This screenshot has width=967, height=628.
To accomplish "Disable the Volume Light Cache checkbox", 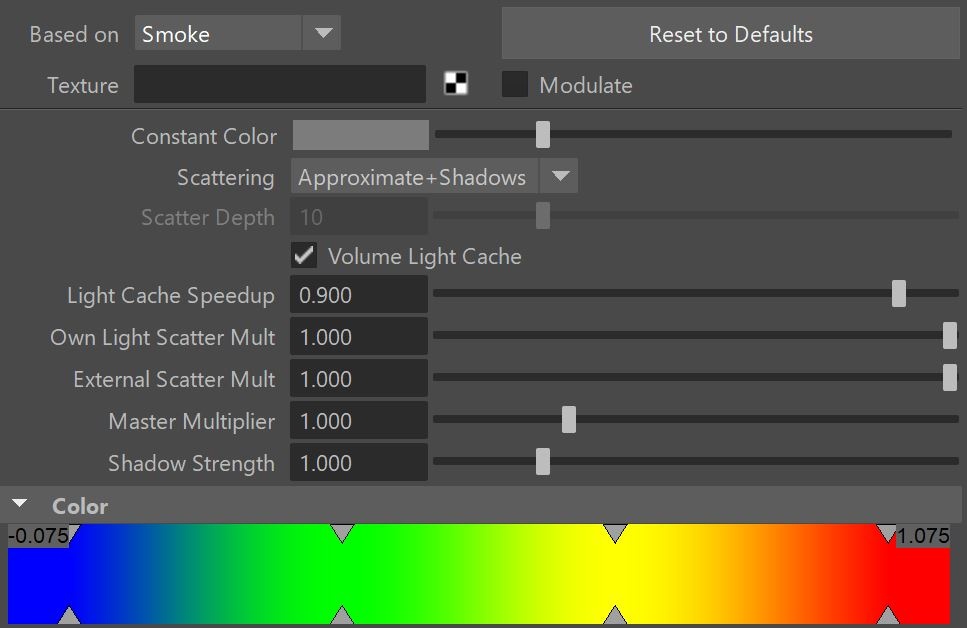I will [304, 255].
